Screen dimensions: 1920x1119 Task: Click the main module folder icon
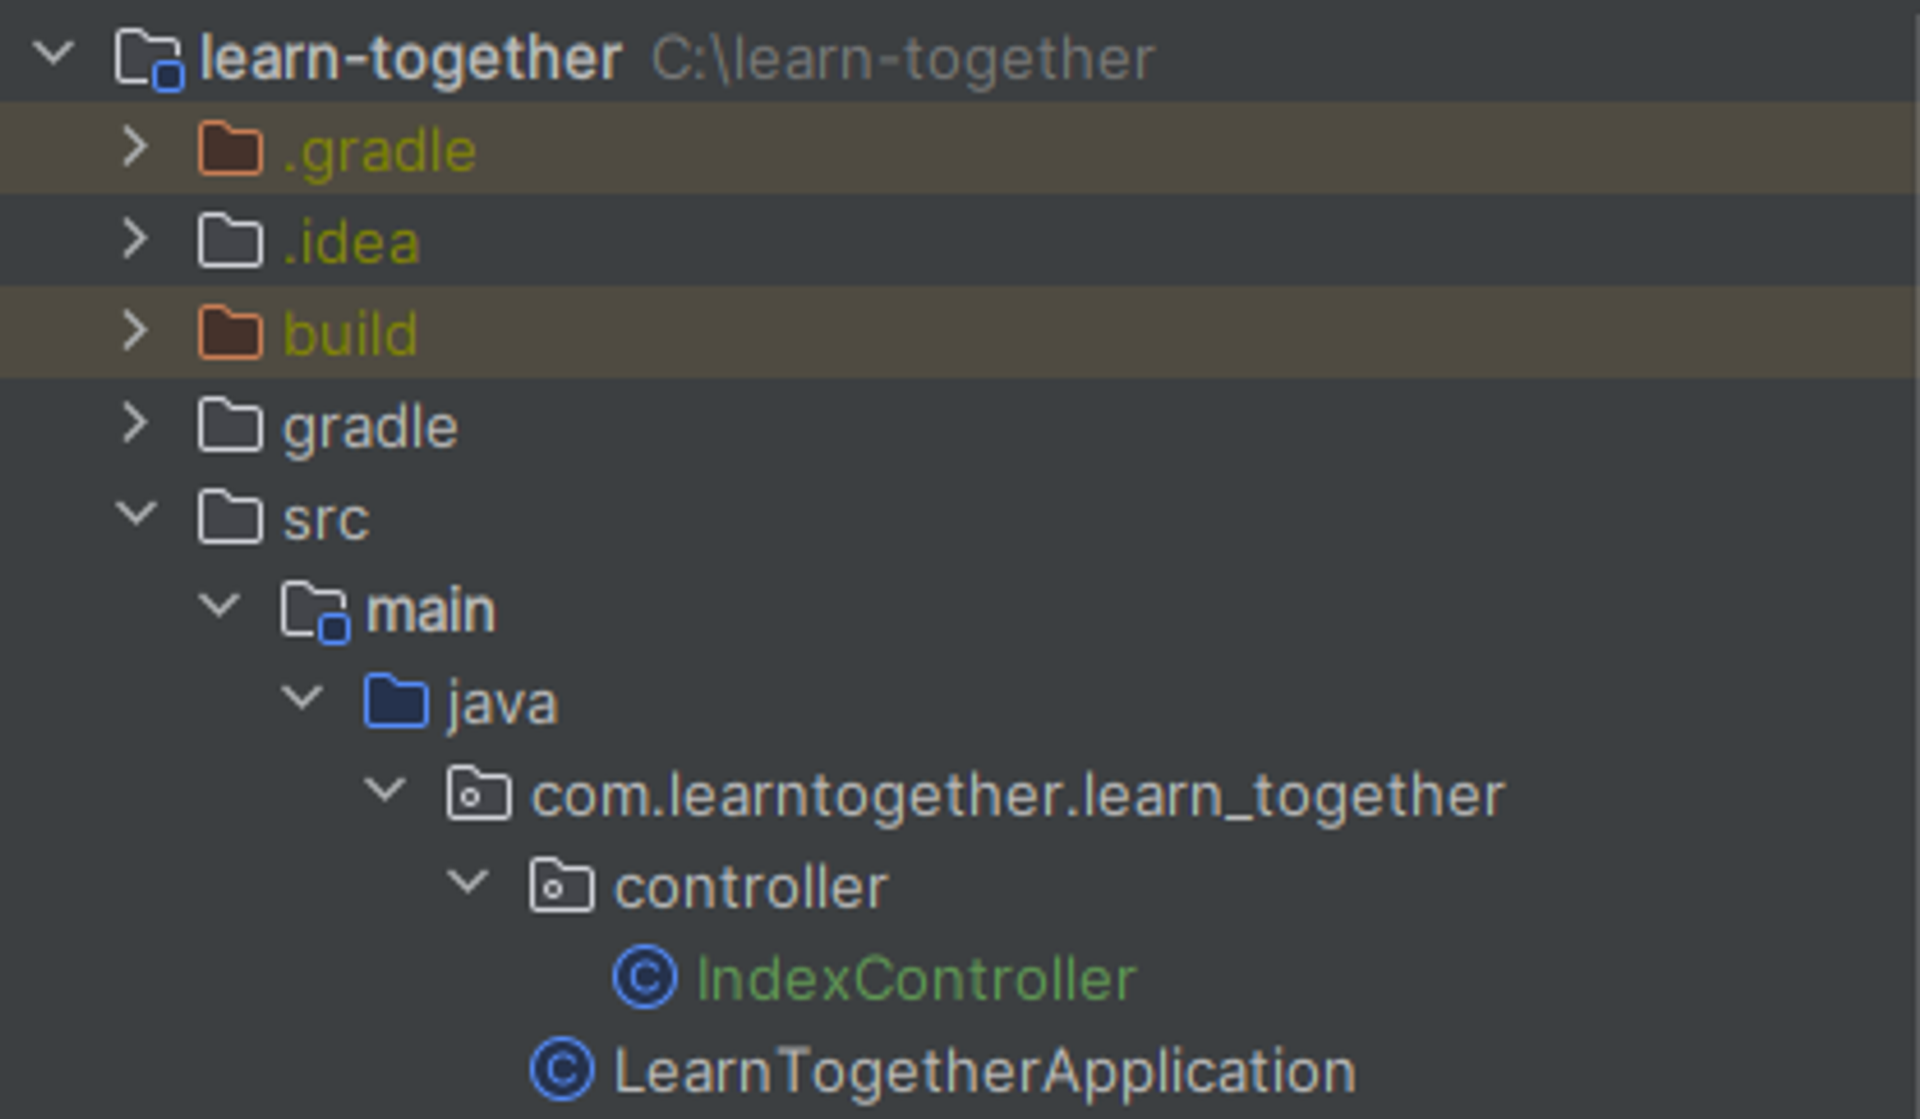tap(315, 611)
